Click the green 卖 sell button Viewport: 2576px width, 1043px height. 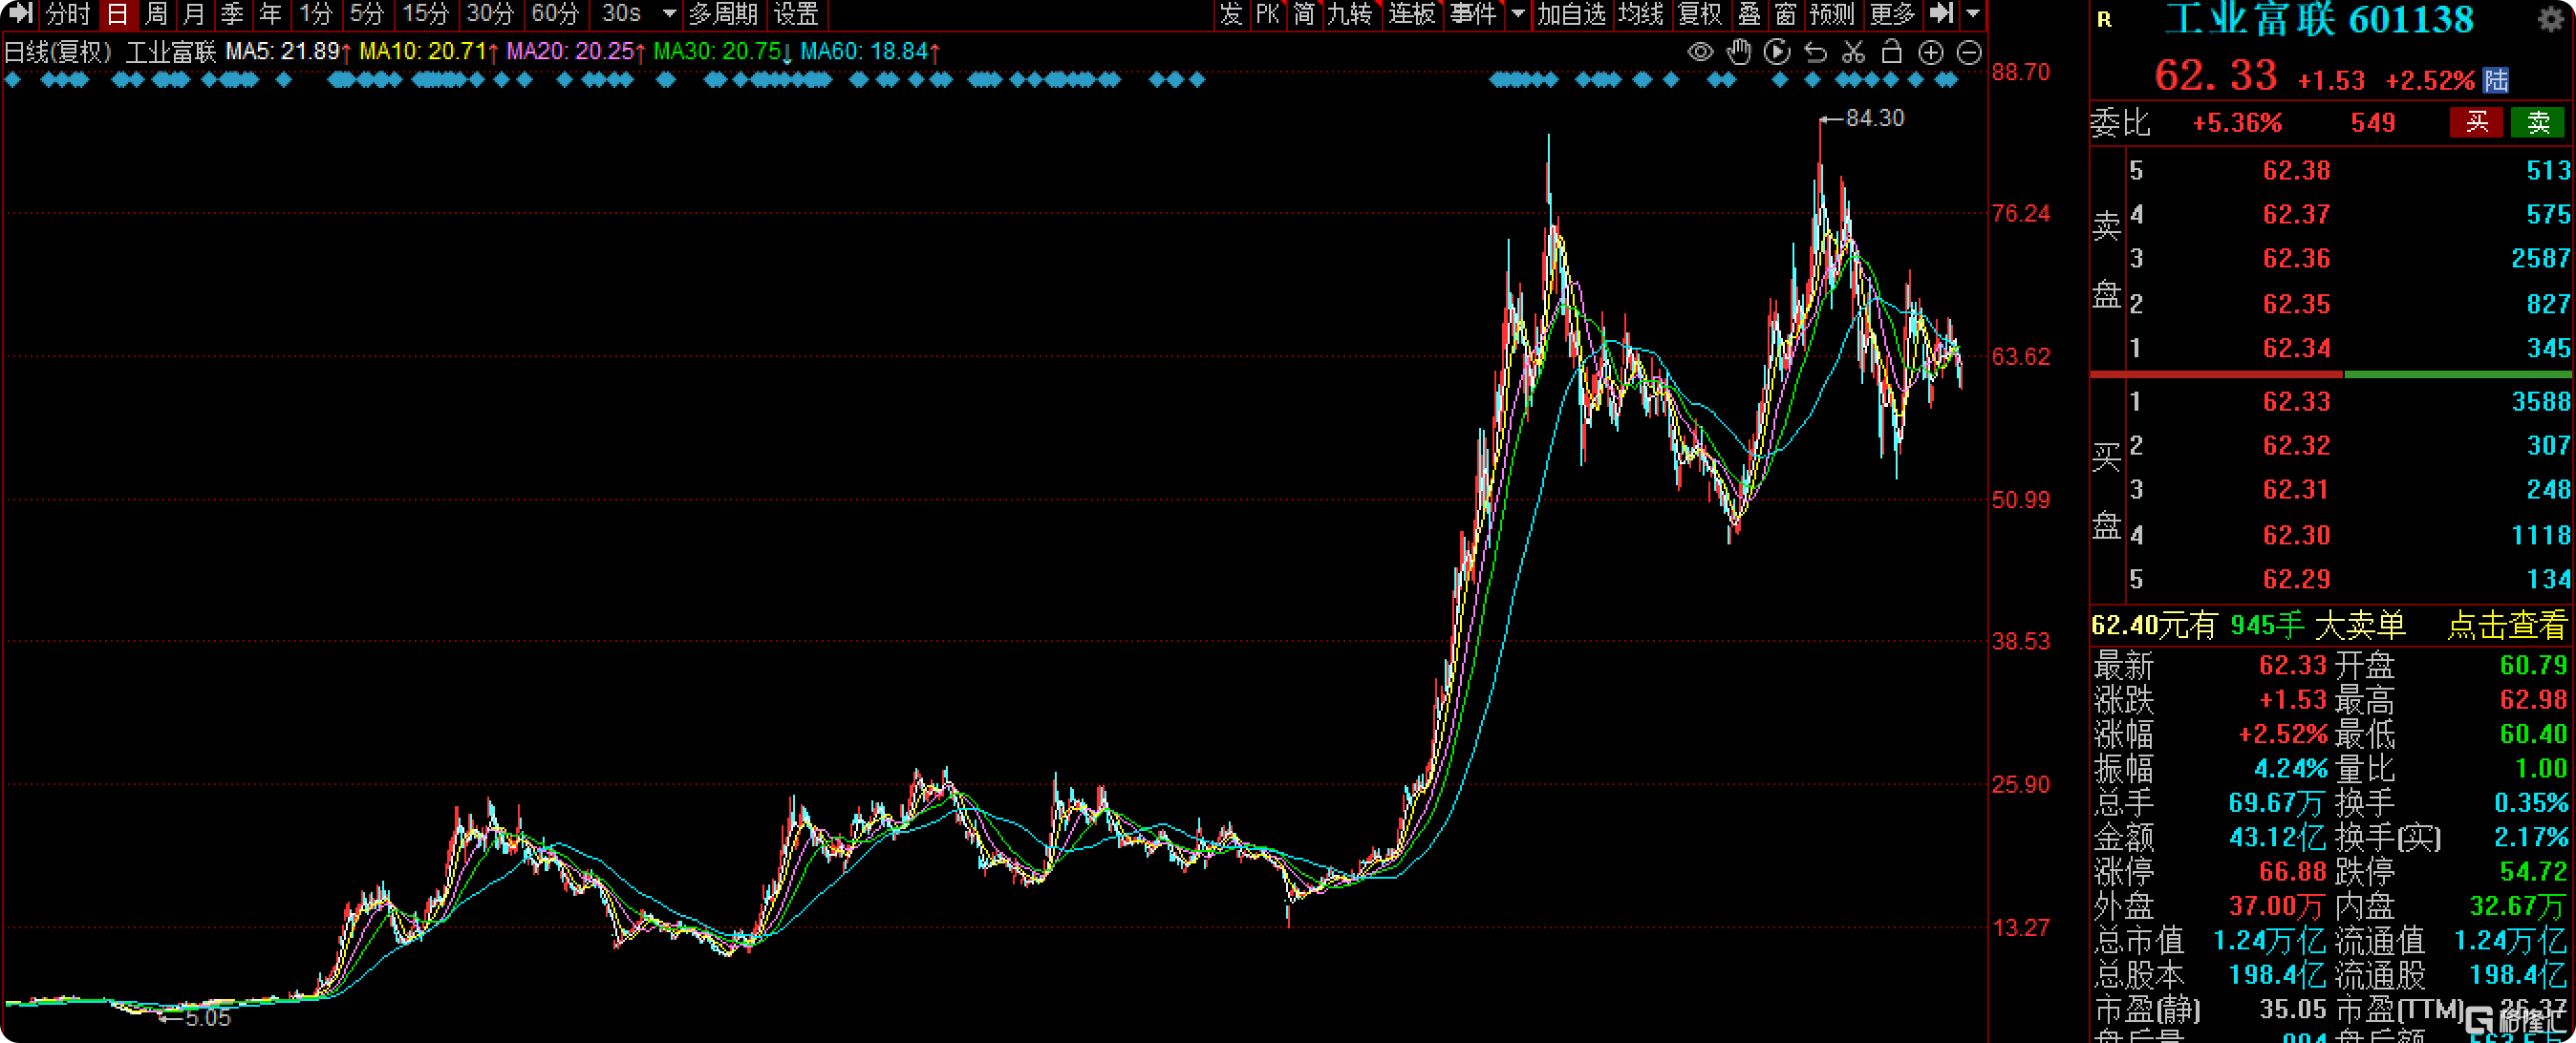pyautogui.click(x=2538, y=123)
